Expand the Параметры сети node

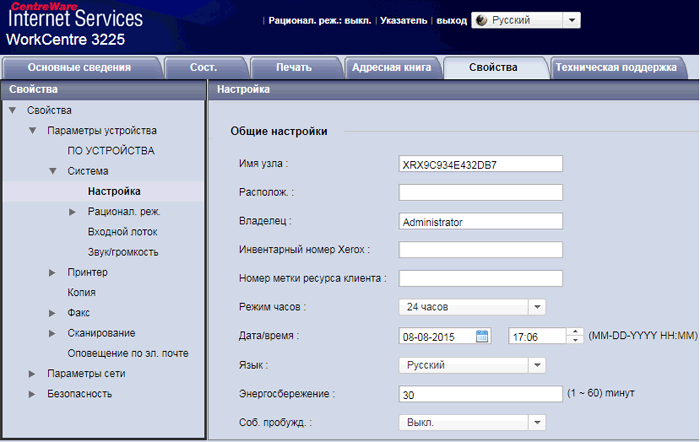click(32, 374)
